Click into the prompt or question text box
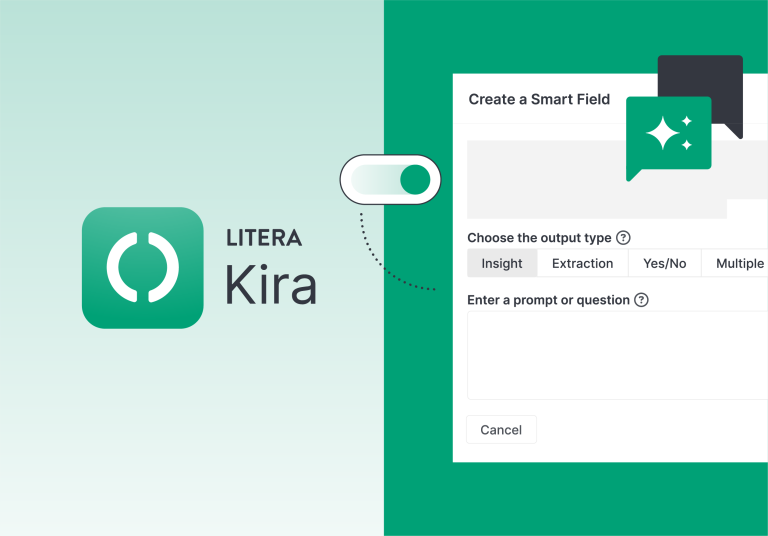 617,355
